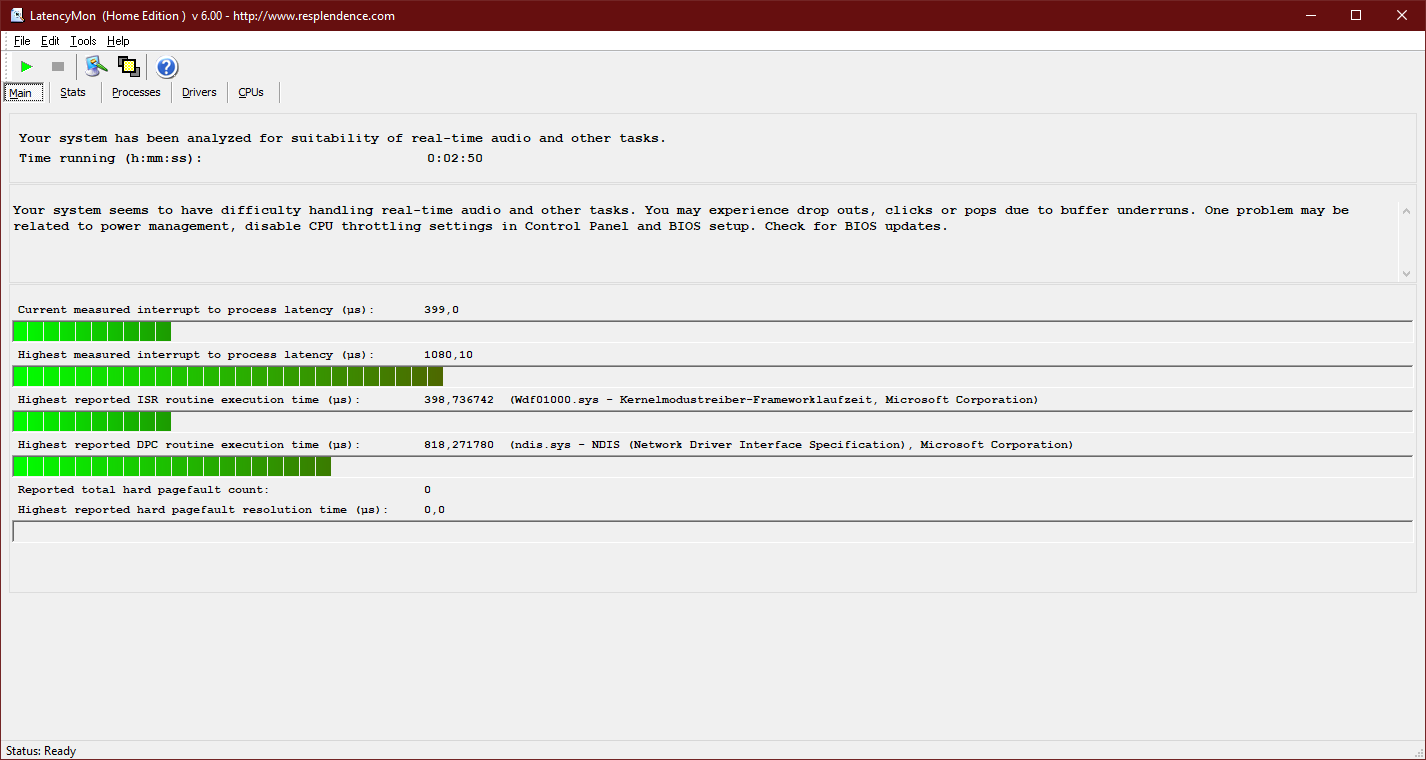Viewport: 1426px width, 760px height.
Task: Minimize the LatencyMon window
Action: 1311,15
